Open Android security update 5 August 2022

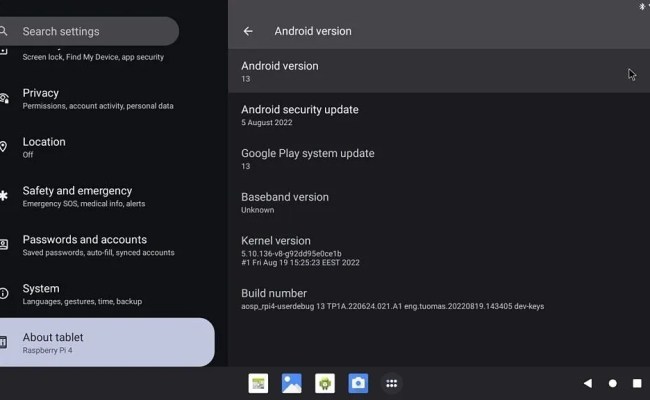click(x=439, y=115)
